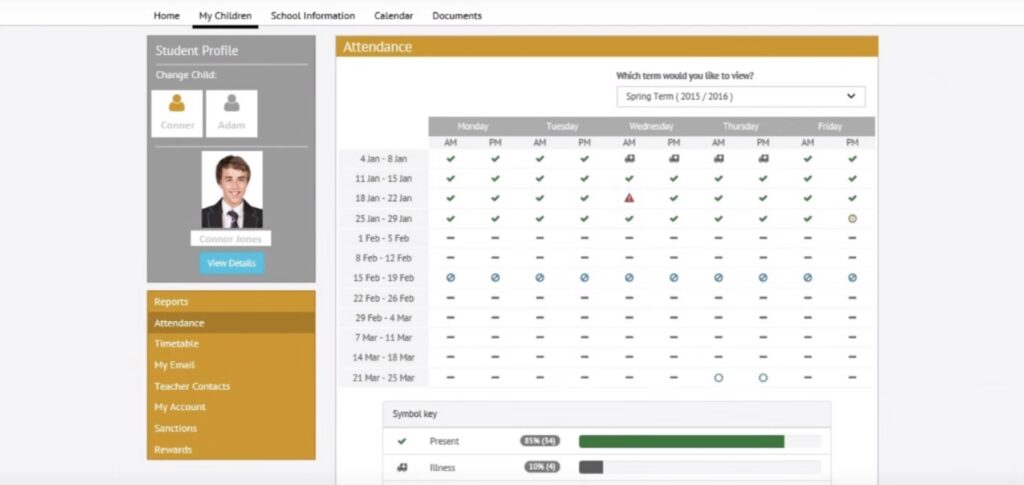Click illness icon for Thursday PM, 4 Jan week

763,158
